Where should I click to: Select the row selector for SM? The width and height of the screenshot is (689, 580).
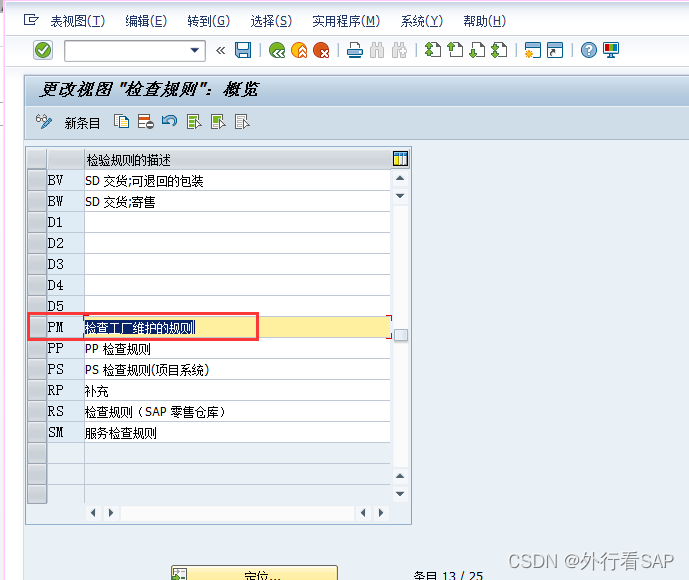37,433
